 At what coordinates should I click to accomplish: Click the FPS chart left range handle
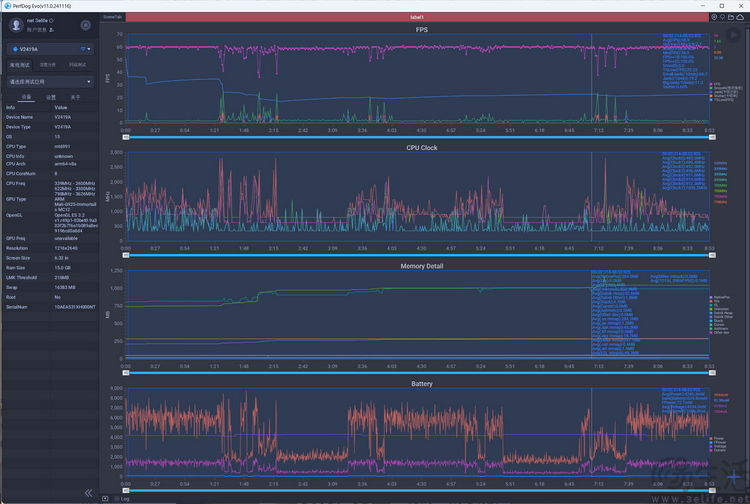(126, 137)
